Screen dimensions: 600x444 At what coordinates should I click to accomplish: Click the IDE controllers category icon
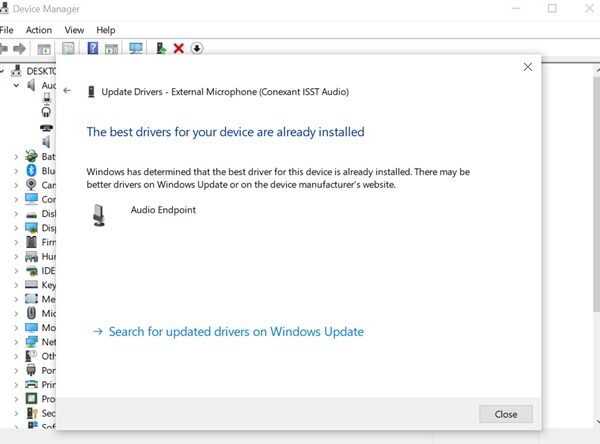pos(31,271)
